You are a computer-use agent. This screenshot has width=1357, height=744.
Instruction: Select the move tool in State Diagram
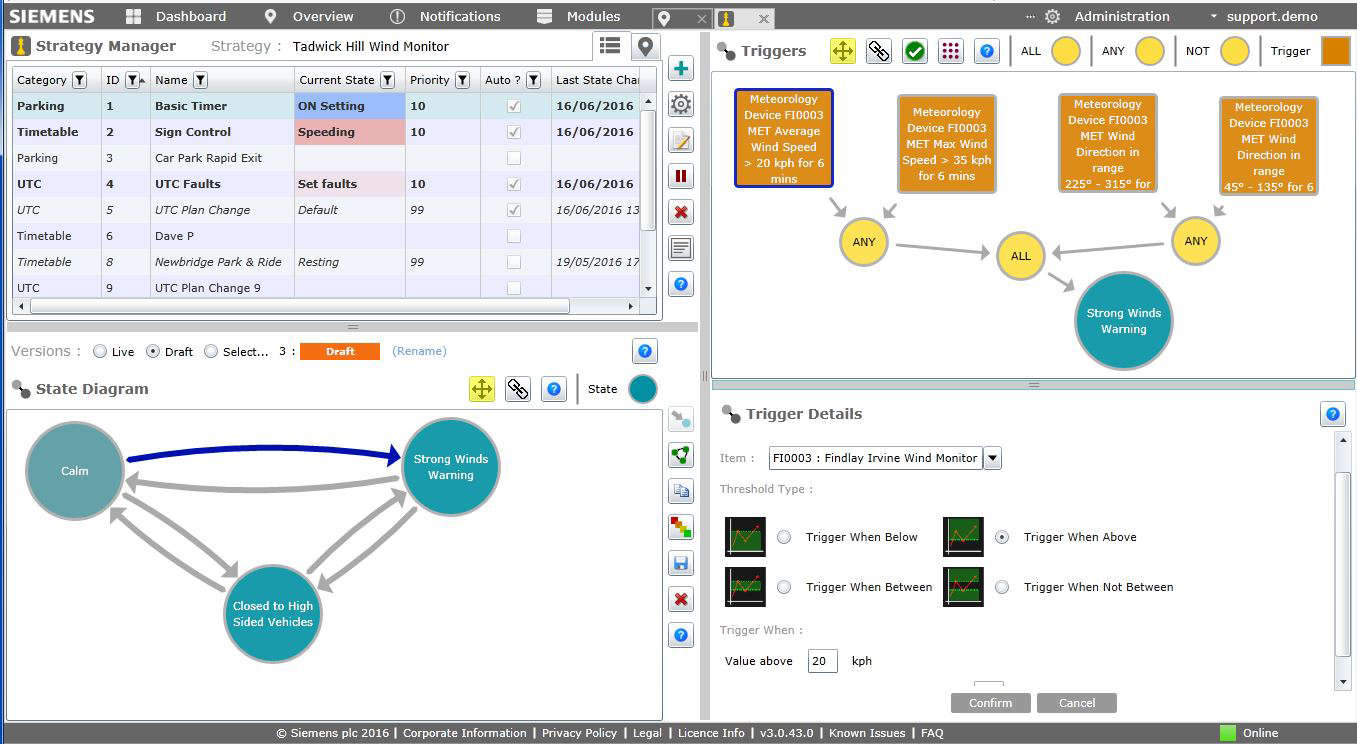click(x=482, y=390)
